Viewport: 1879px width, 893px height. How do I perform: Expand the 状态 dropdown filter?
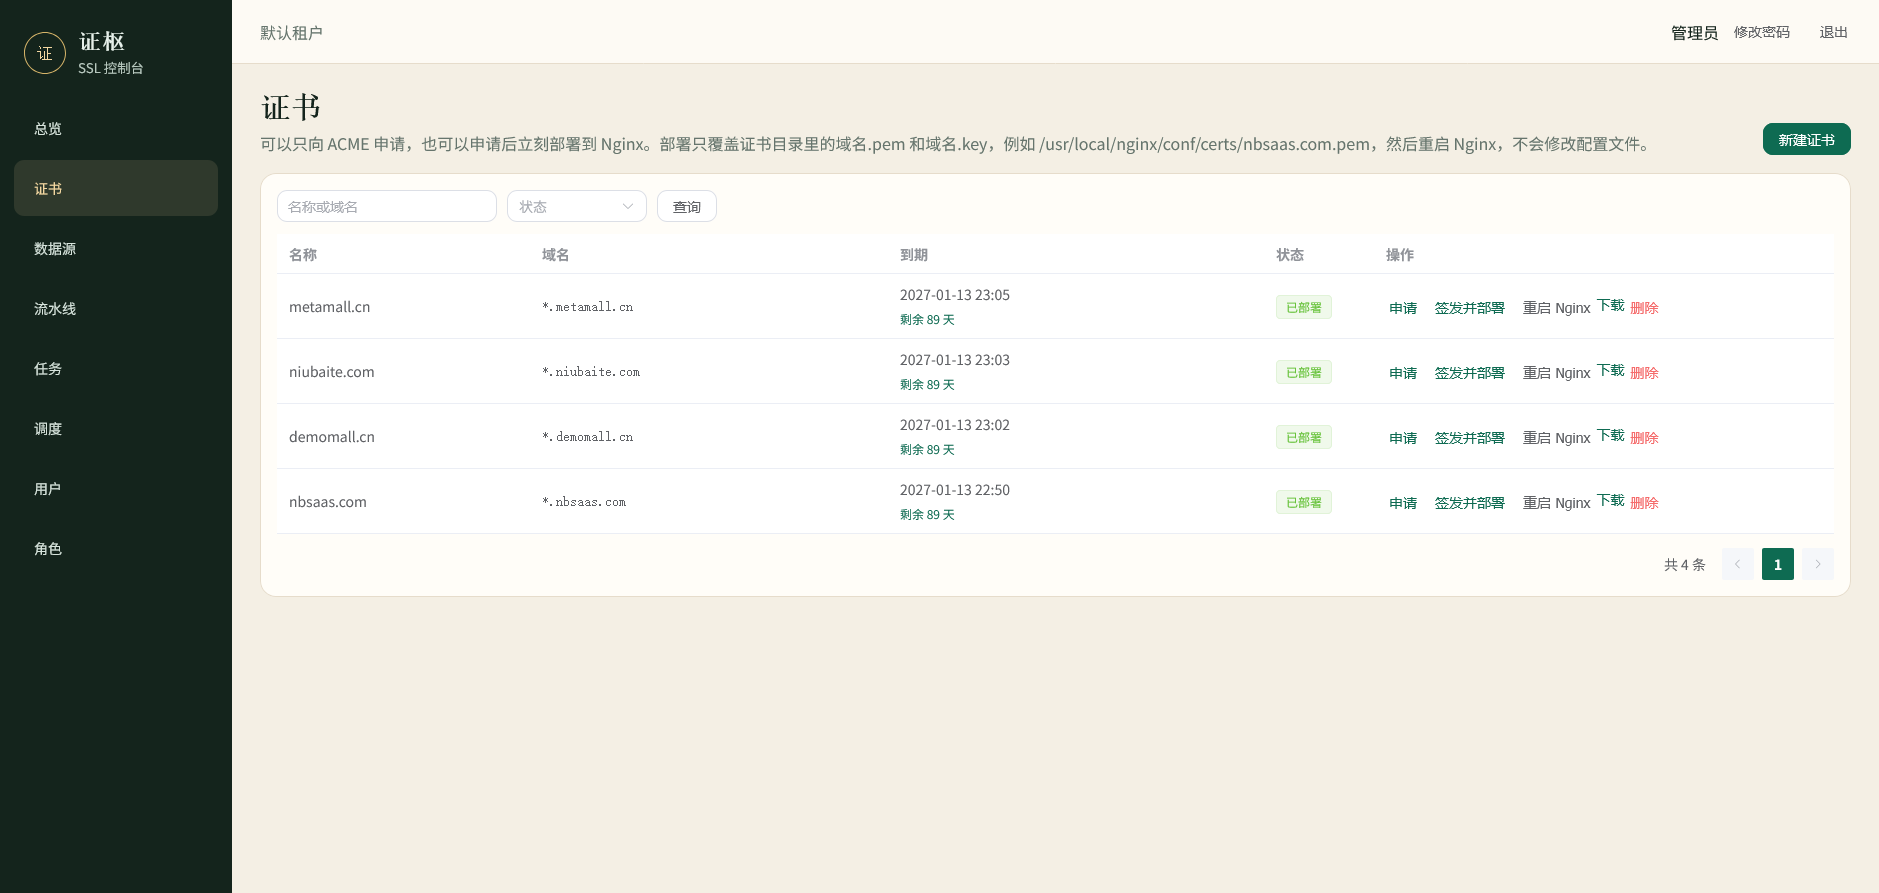pyautogui.click(x=577, y=206)
